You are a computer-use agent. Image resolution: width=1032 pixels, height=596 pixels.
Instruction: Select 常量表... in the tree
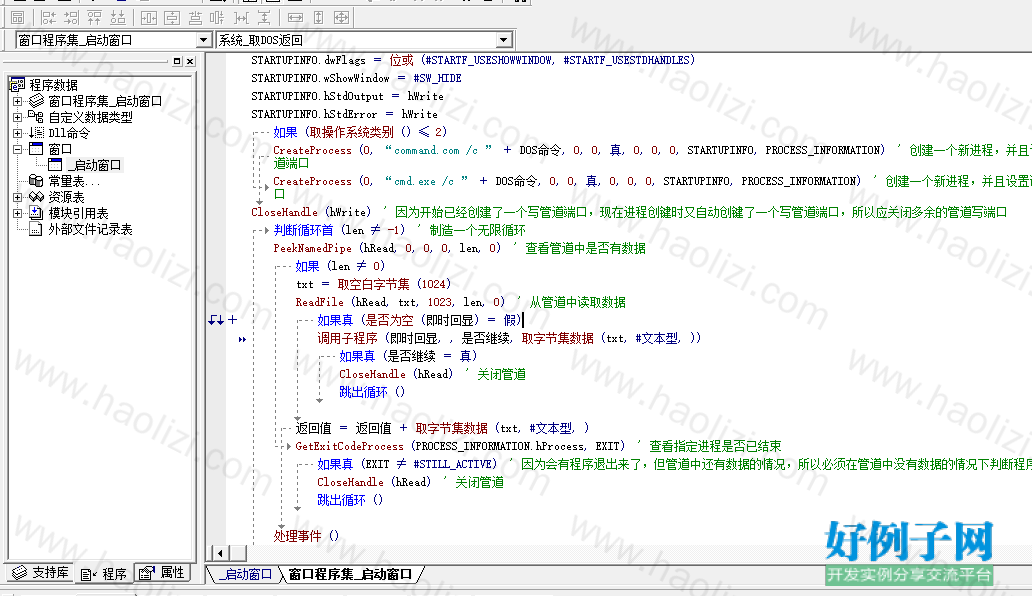click(74, 181)
